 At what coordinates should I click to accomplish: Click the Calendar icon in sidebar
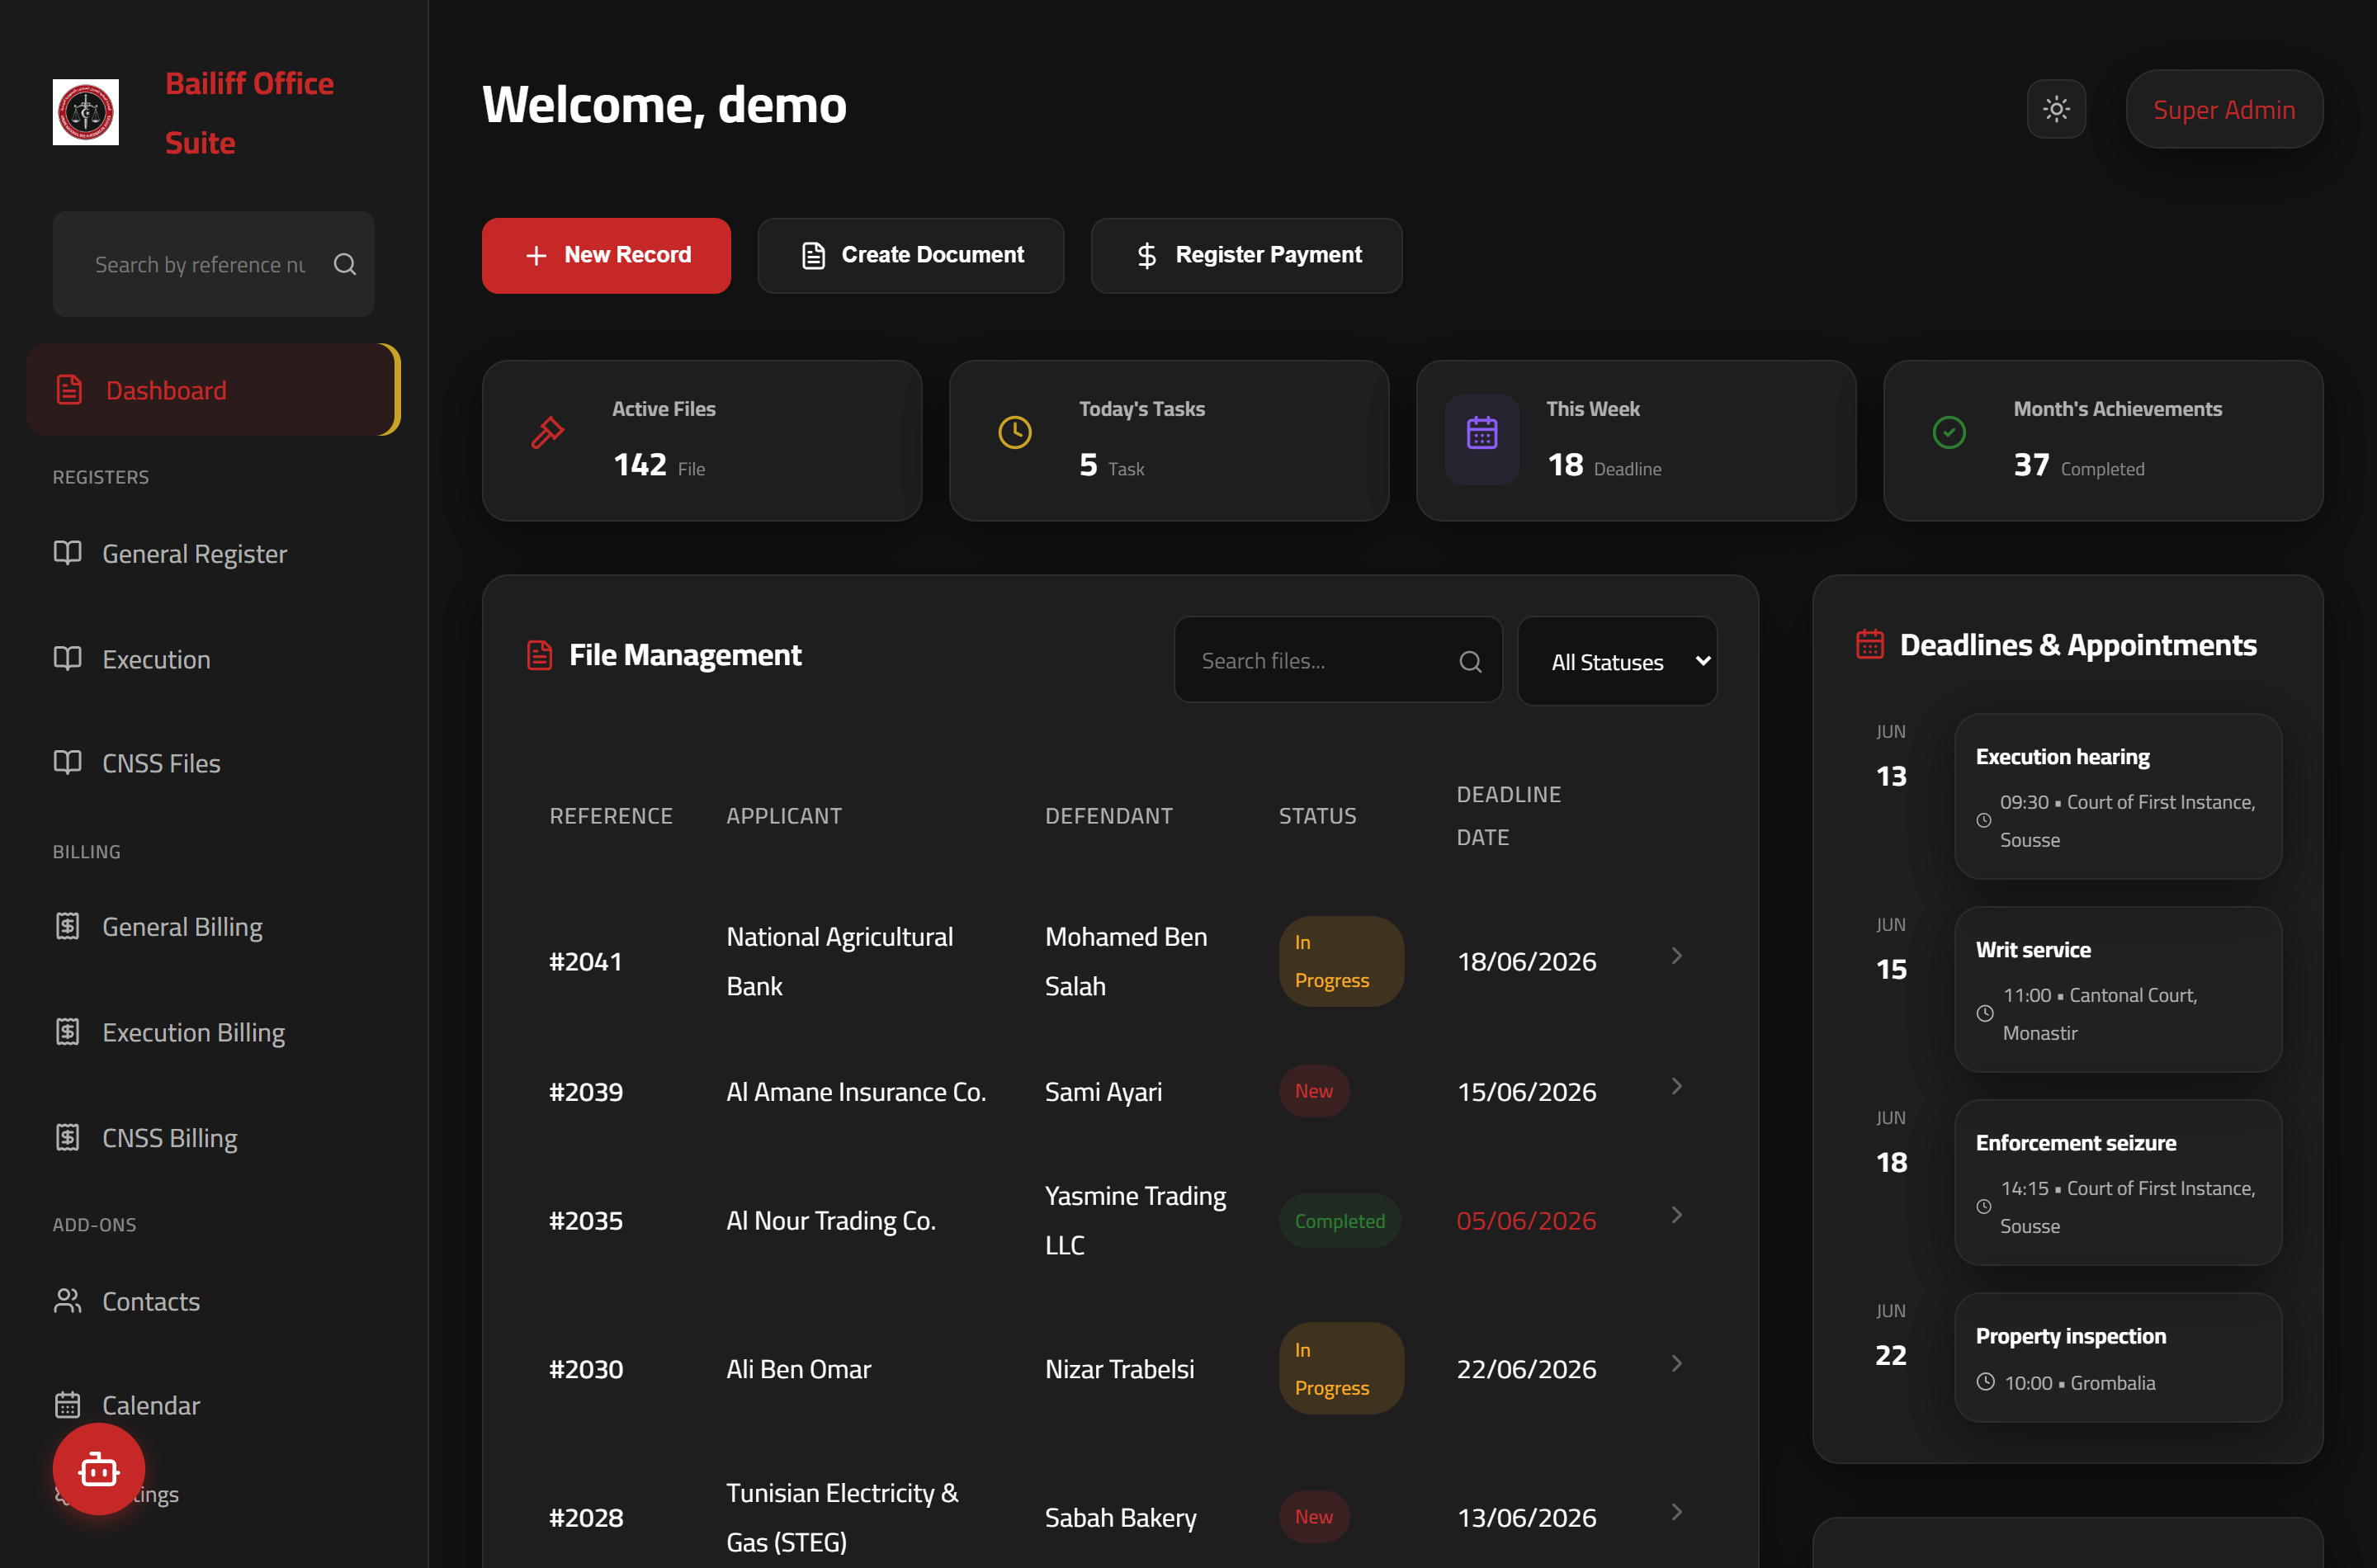tap(67, 1404)
